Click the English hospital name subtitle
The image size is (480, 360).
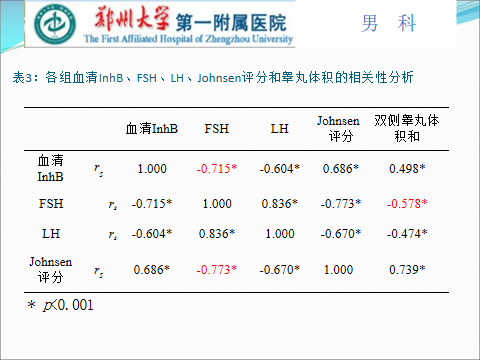(x=188, y=39)
